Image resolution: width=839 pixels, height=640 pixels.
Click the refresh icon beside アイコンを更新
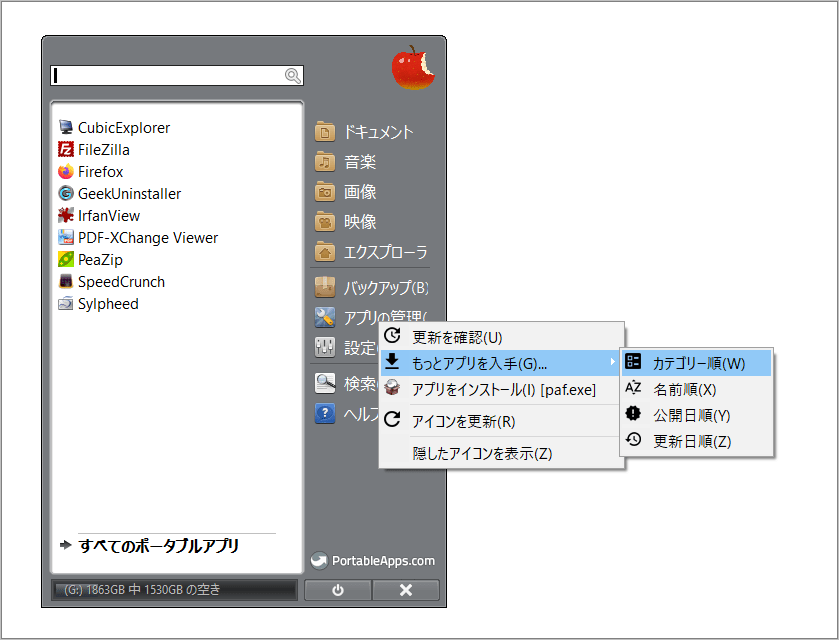pos(392,419)
